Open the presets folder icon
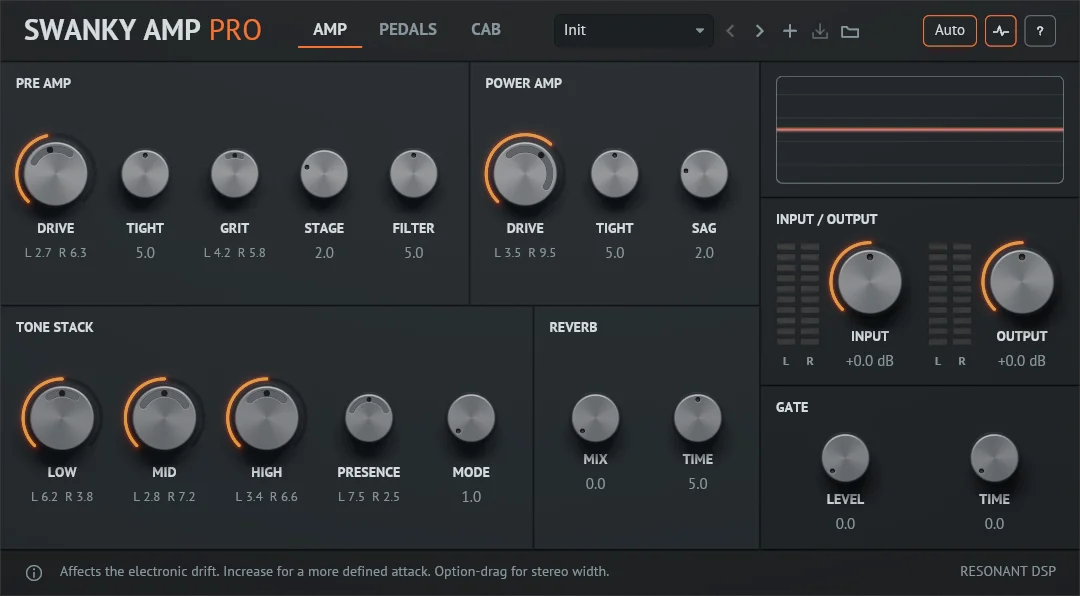The width and height of the screenshot is (1080, 596). click(850, 32)
